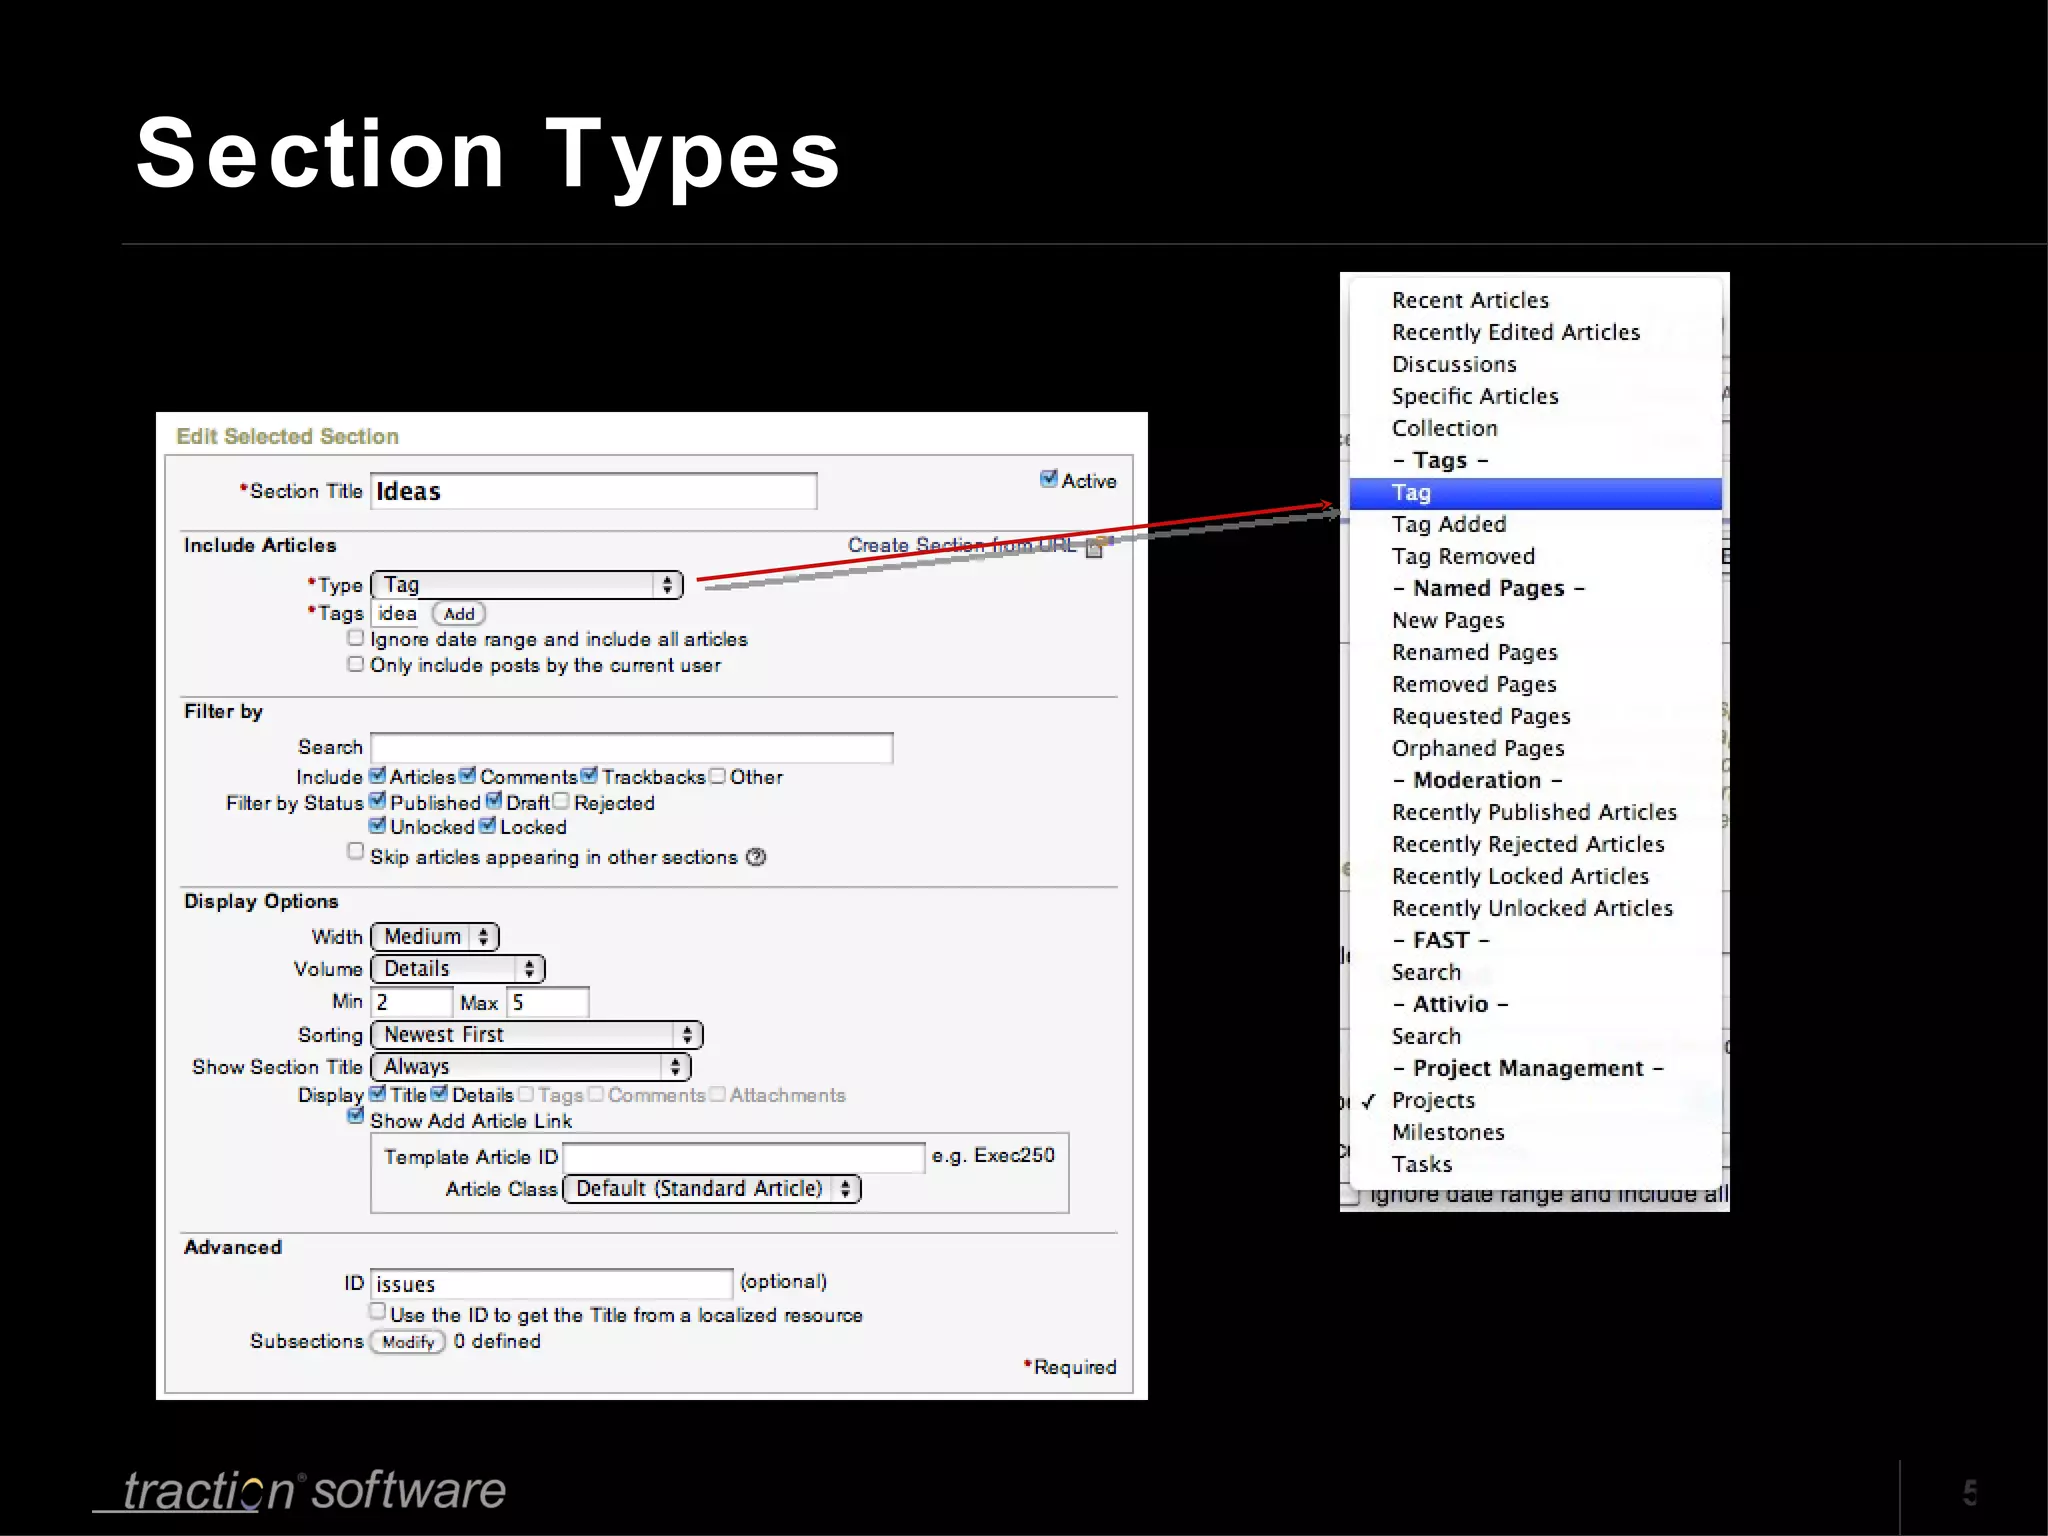The image size is (2048, 1536).
Task: Toggle the Trackbacks checkbox
Action: (x=589, y=776)
